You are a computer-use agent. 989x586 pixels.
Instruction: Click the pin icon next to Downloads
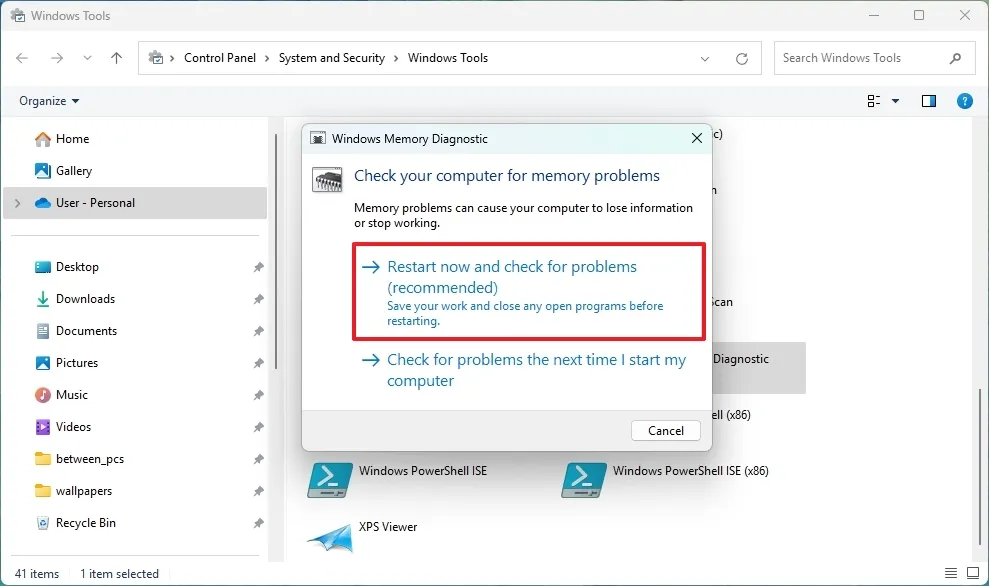pos(259,299)
